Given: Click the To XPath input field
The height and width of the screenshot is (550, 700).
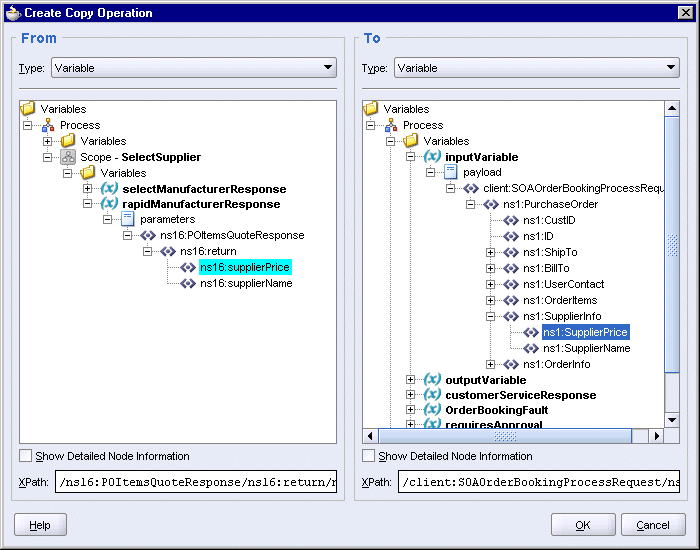Looking at the screenshot, I should (539, 482).
